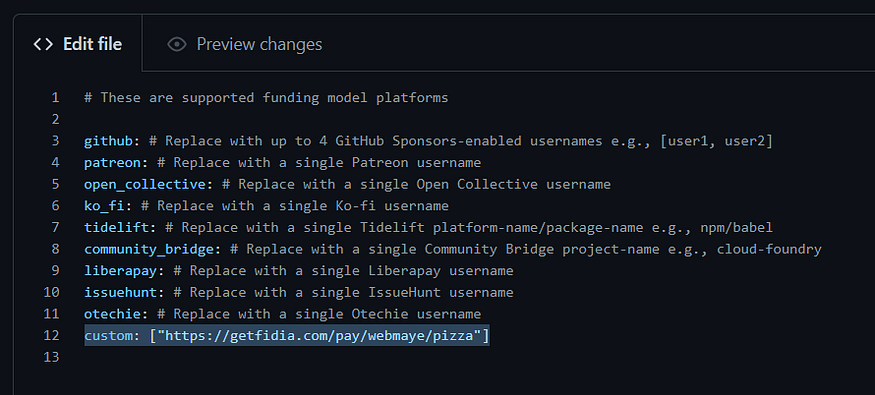
Task: Click the first-line comment about funding platforms
Action: 266,98
